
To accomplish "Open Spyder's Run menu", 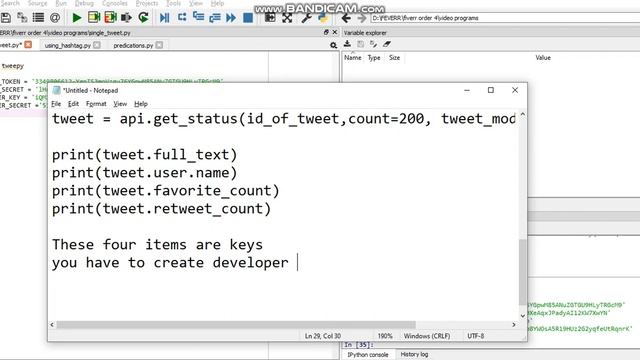I will 61,3.
